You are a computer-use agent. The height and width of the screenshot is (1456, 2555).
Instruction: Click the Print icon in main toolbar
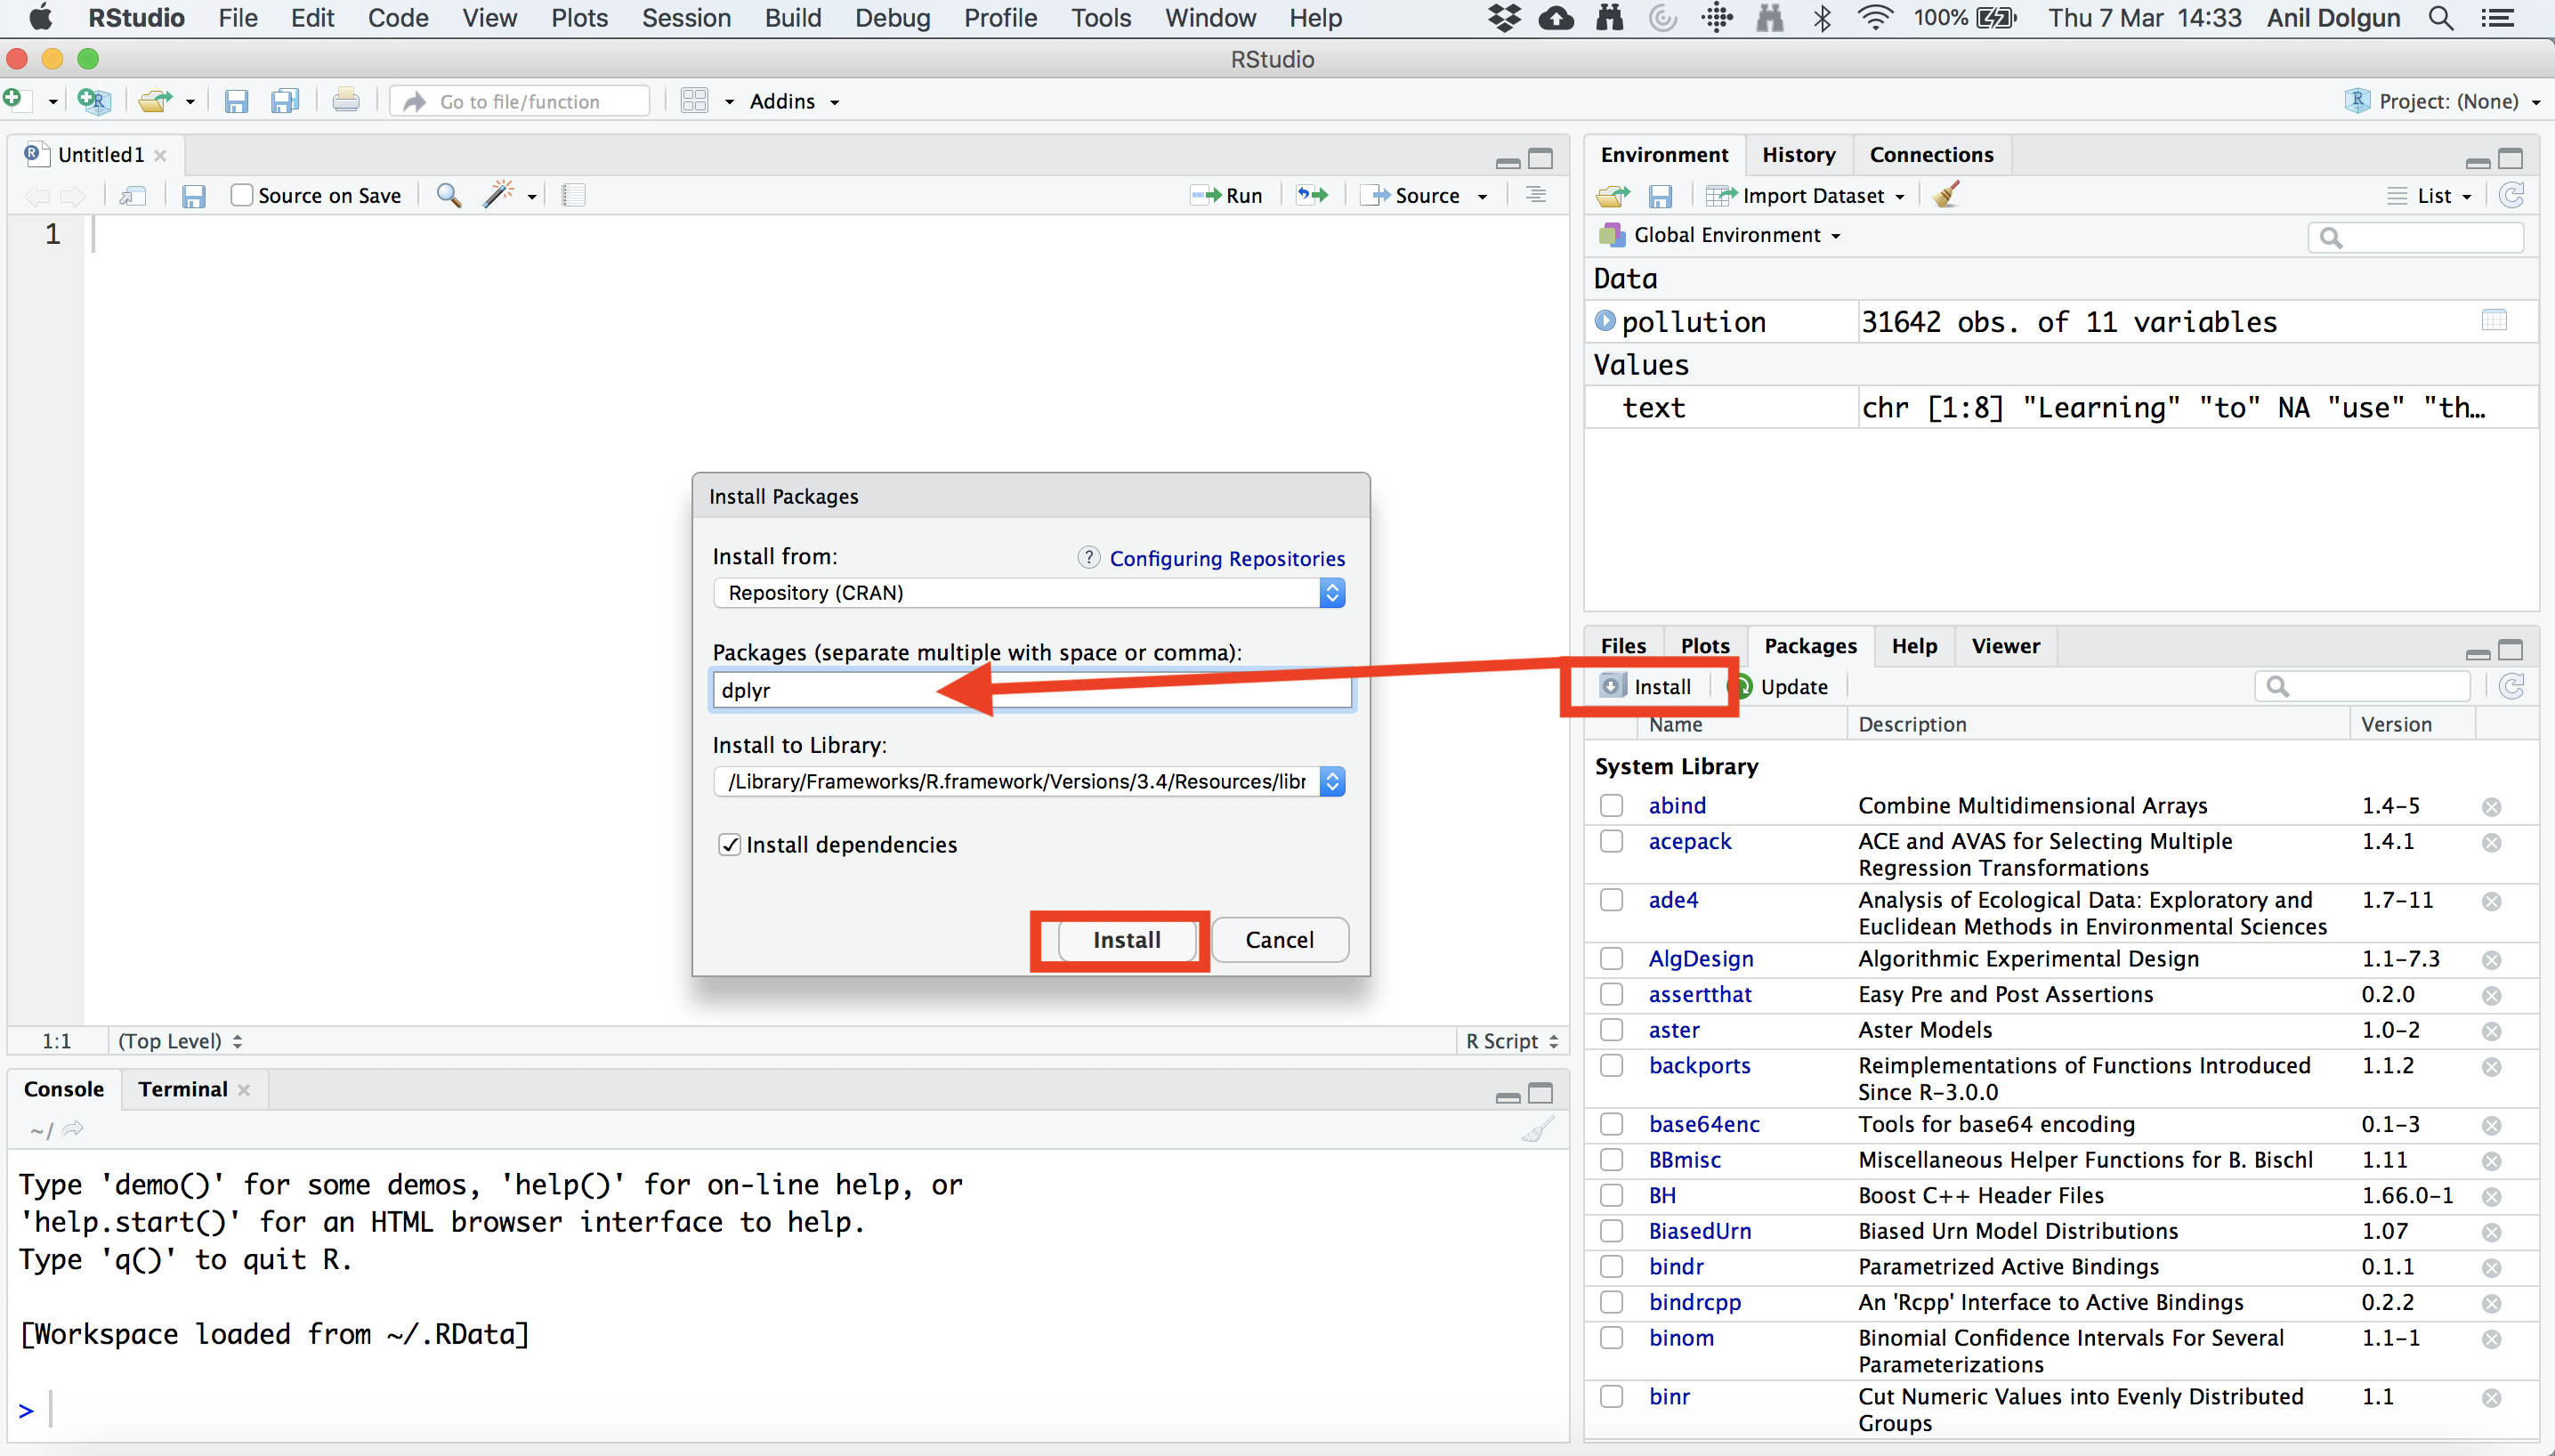coord(346,101)
